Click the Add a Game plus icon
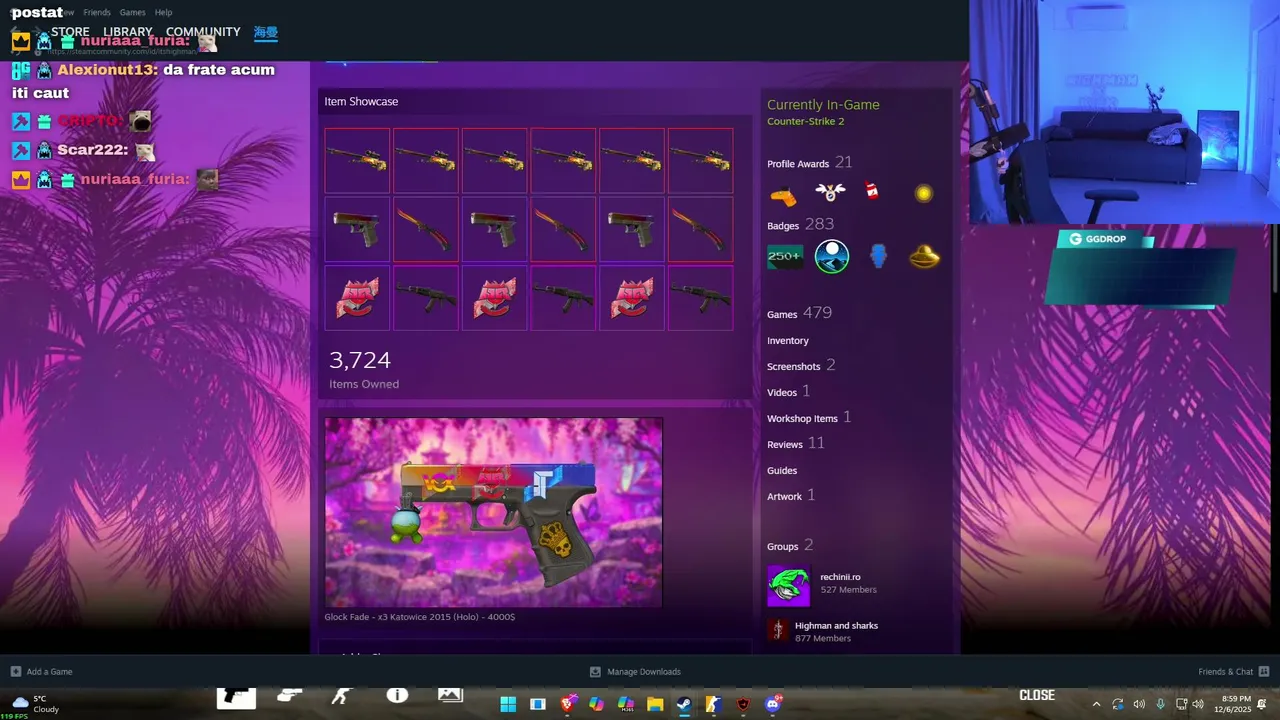1280x720 pixels. click(15, 671)
